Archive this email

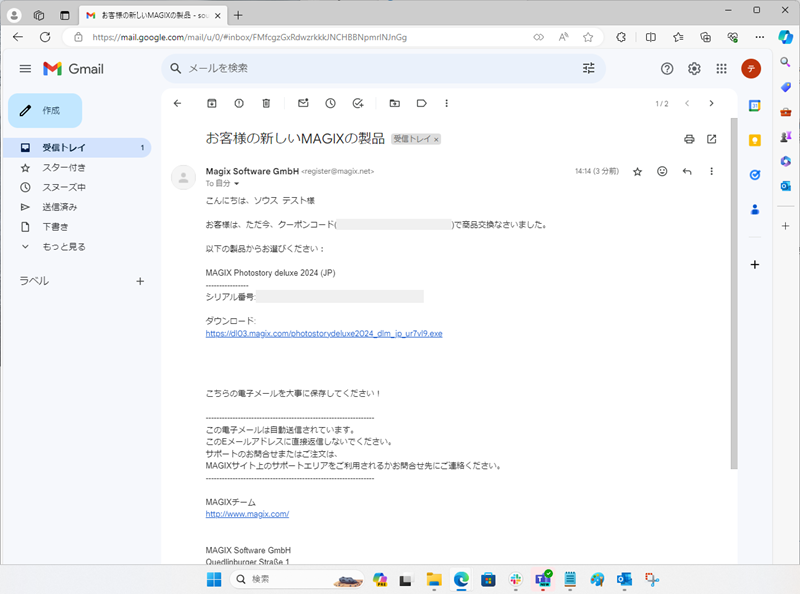point(212,103)
